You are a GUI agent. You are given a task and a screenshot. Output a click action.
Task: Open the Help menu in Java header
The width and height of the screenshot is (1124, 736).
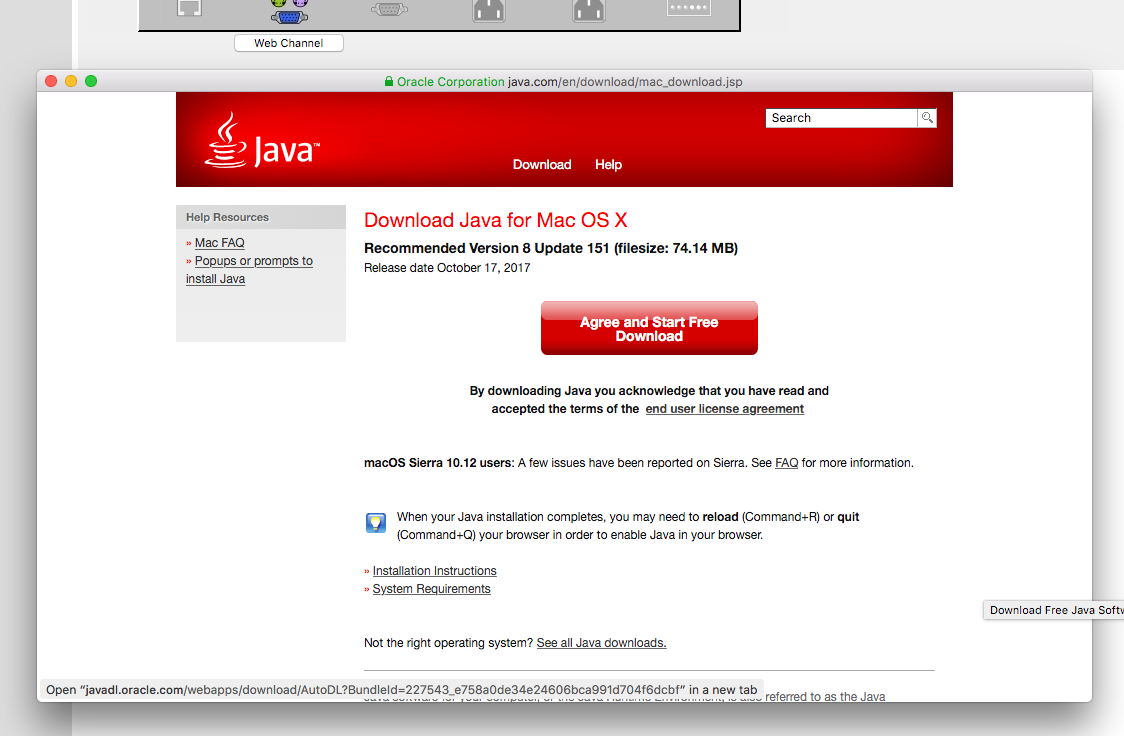coord(608,164)
